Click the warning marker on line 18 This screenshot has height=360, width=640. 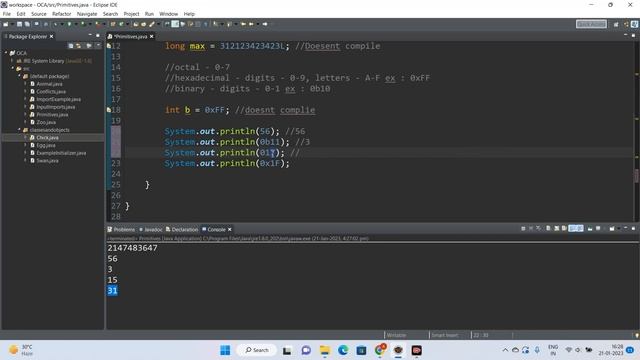click(109, 110)
